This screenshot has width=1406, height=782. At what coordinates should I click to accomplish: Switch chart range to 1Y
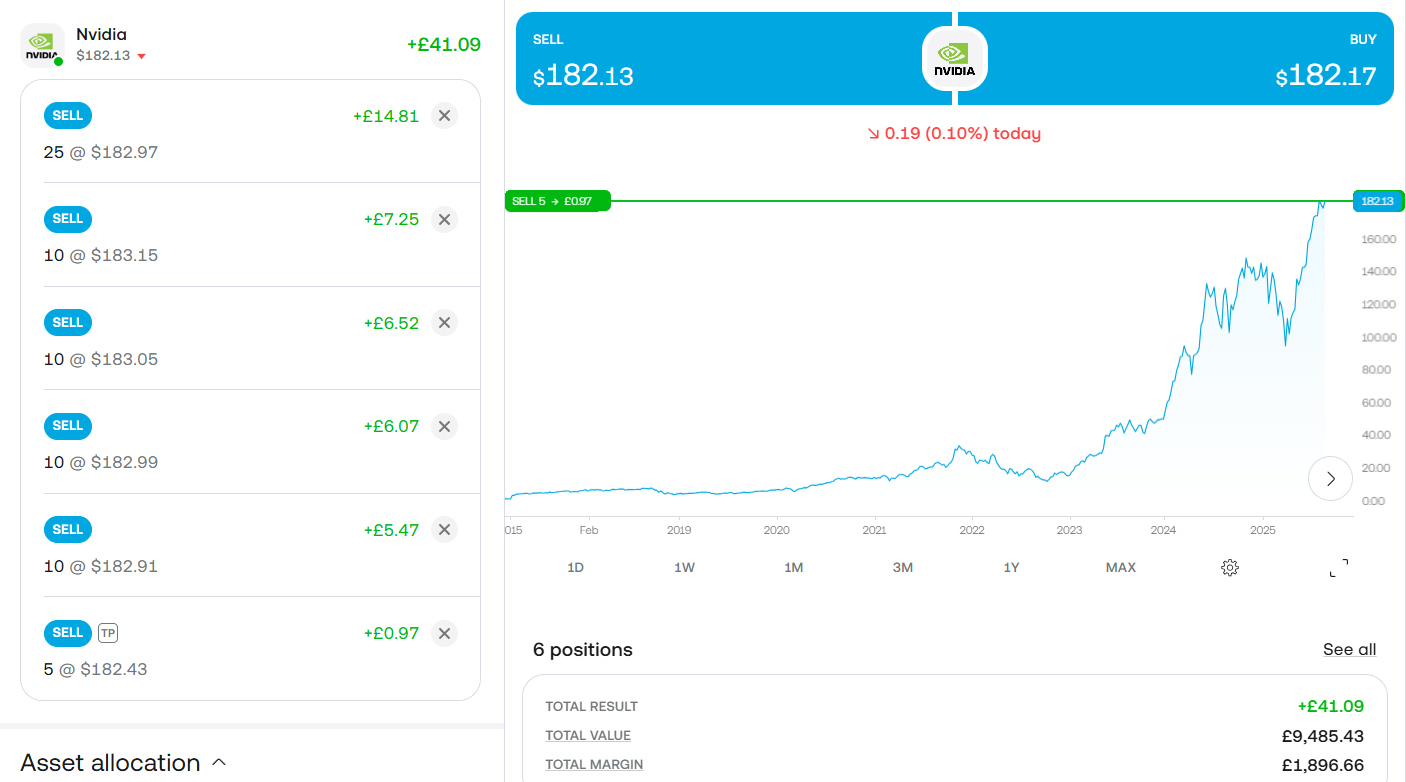click(x=1011, y=568)
